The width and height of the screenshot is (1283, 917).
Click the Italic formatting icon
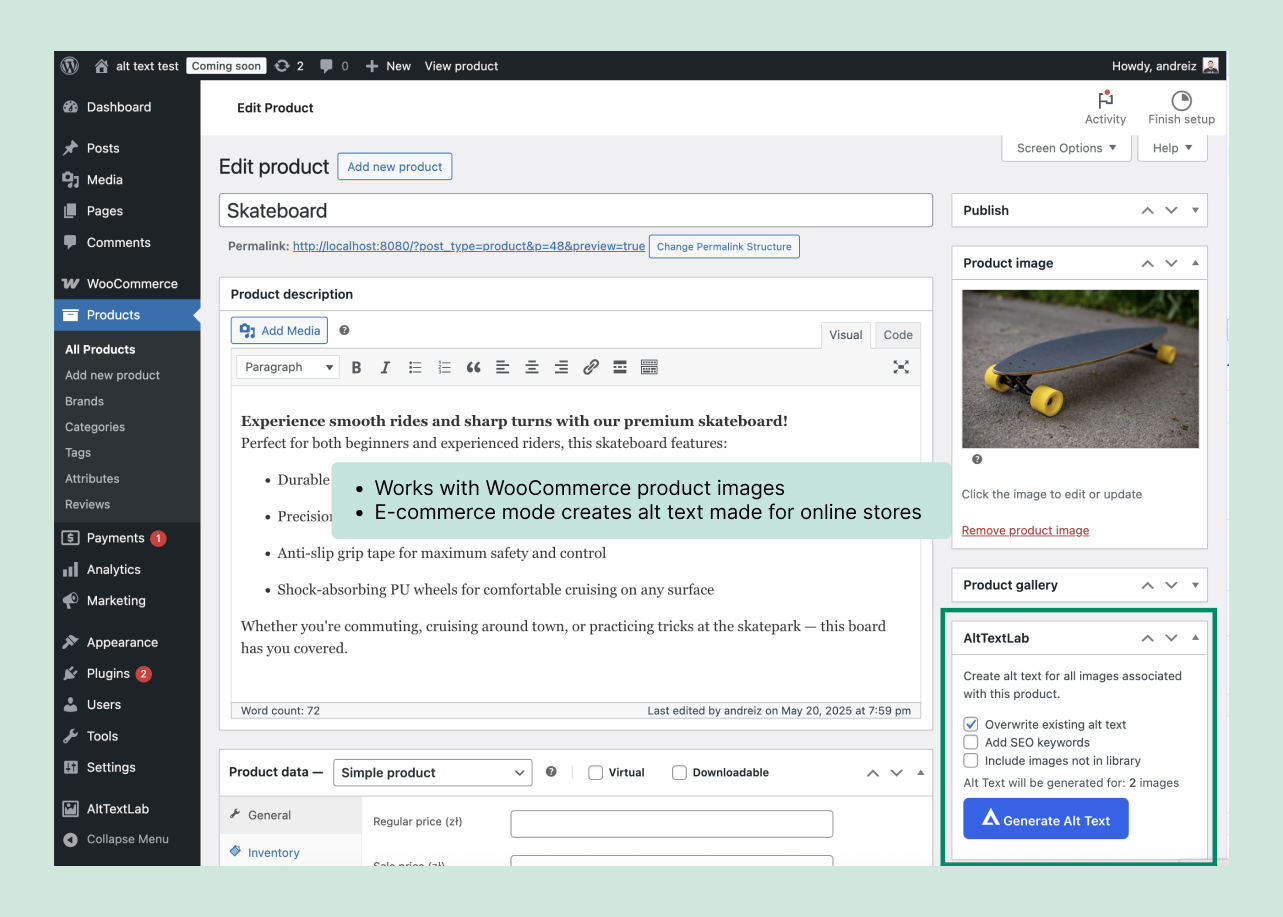coord(385,367)
